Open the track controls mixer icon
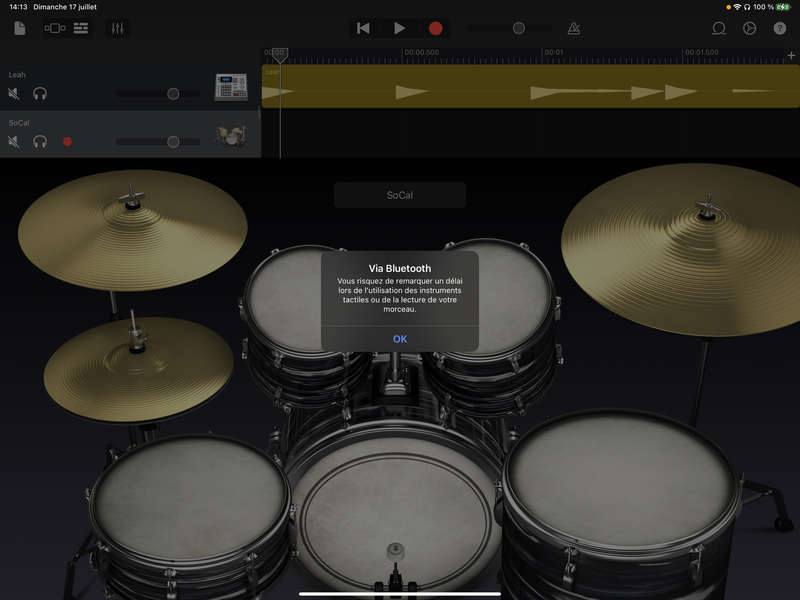The image size is (800, 600). (117, 28)
